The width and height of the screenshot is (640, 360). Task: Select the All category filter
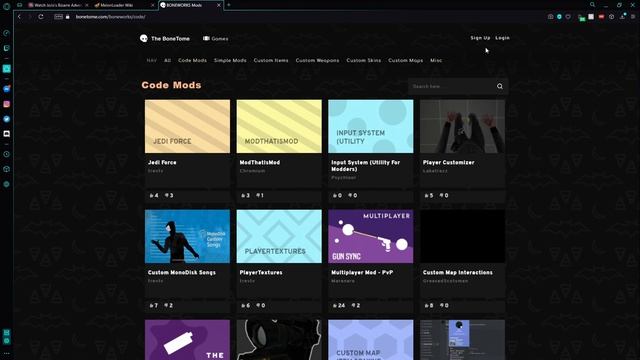pos(167,60)
